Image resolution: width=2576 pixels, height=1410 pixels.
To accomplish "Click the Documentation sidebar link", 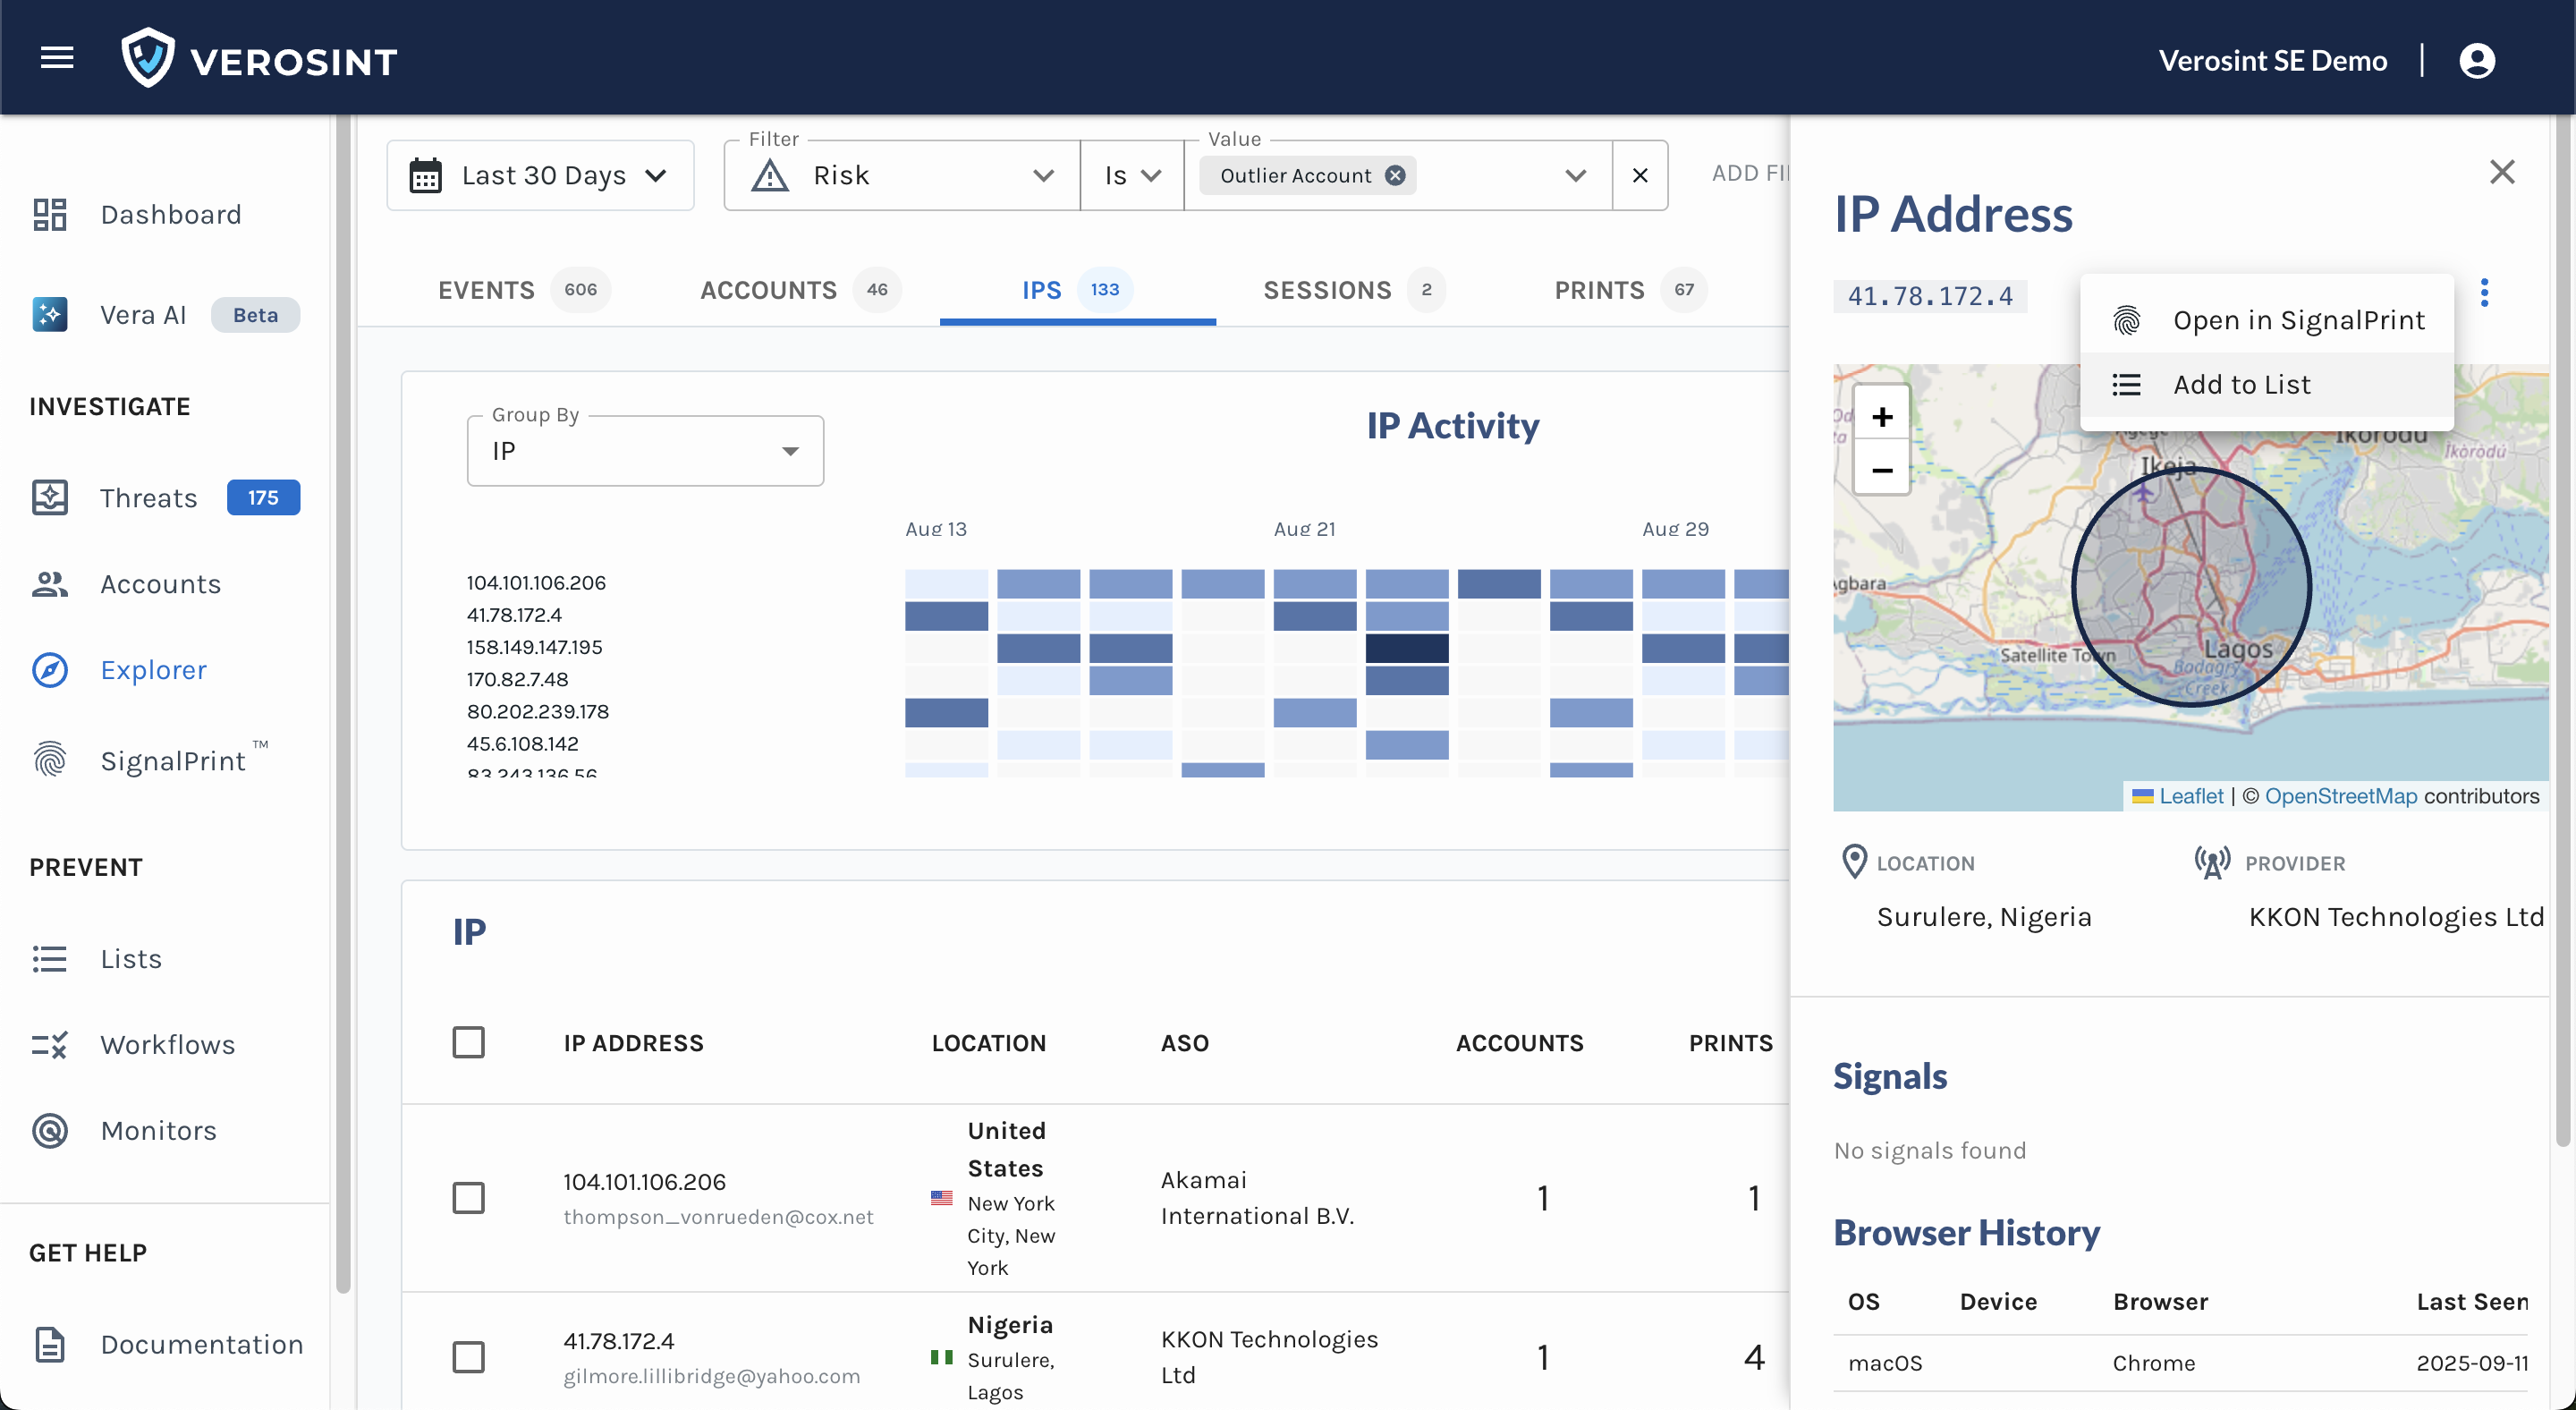I will click(201, 1344).
